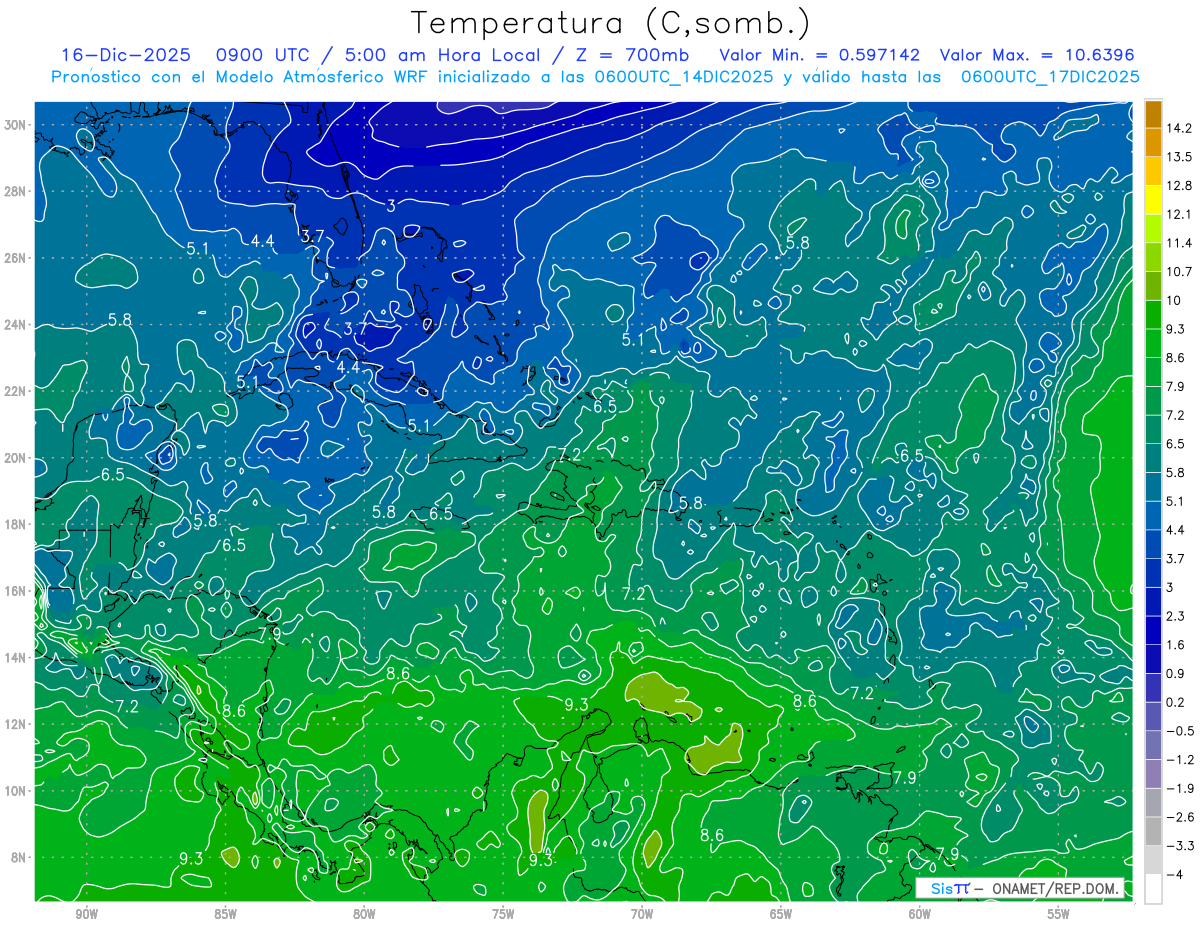Click the 75W longitude axis label
Screen dimensions: 1200x927
(x=503, y=914)
